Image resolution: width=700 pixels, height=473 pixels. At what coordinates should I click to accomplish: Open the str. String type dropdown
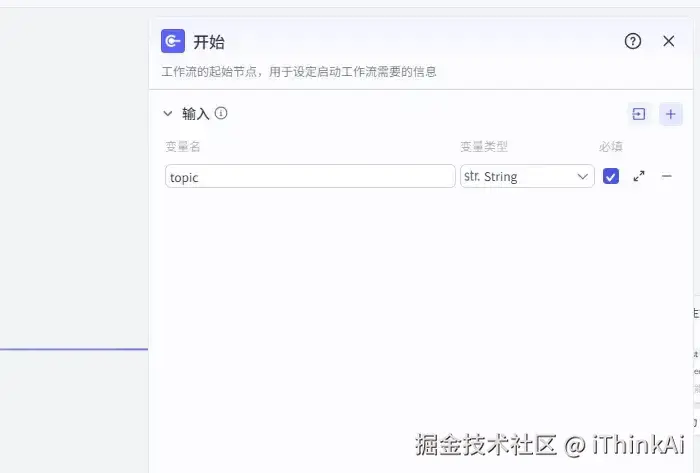pyautogui.click(x=527, y=176)
